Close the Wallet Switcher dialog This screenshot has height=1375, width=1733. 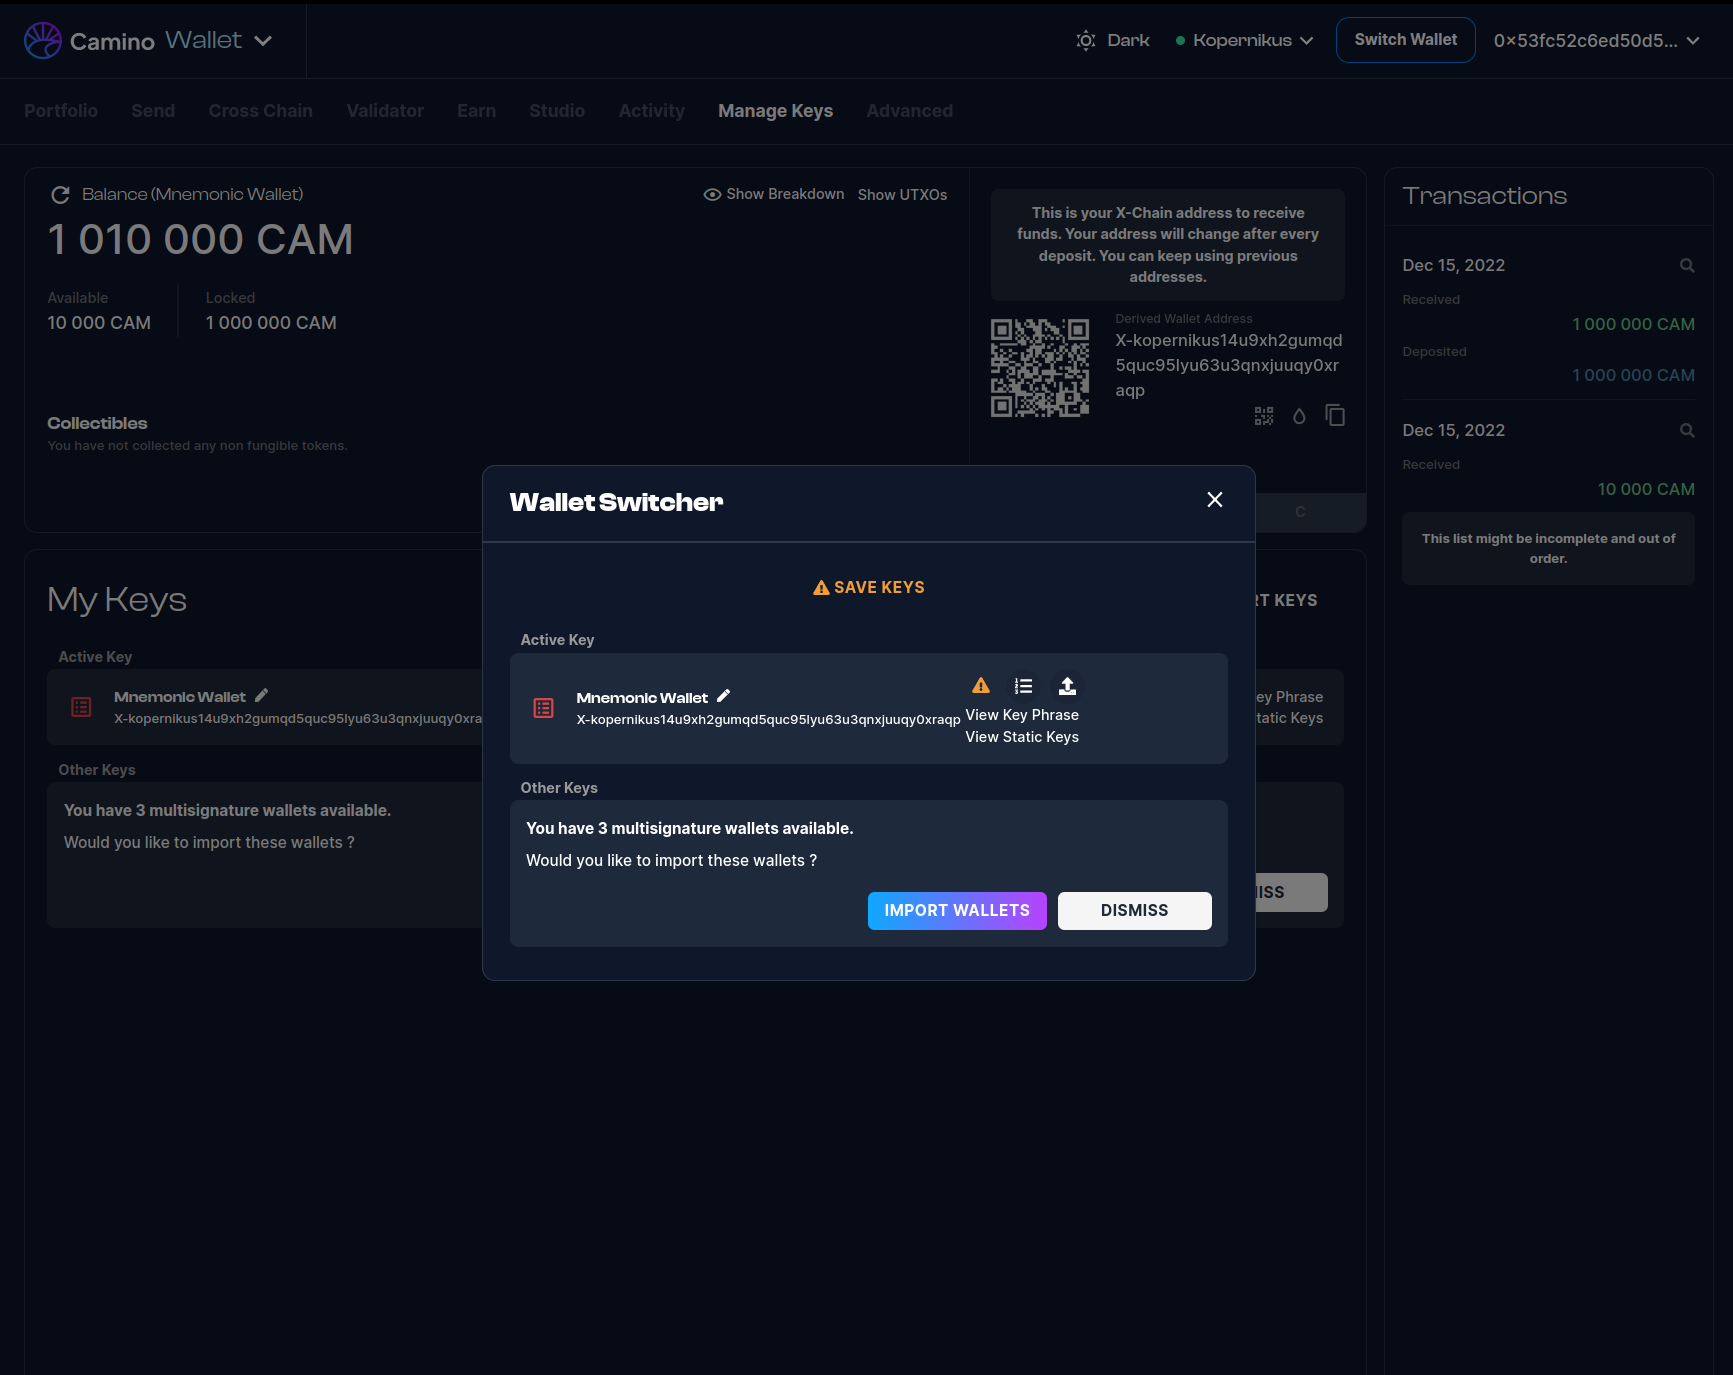[x=1214, y=500]
